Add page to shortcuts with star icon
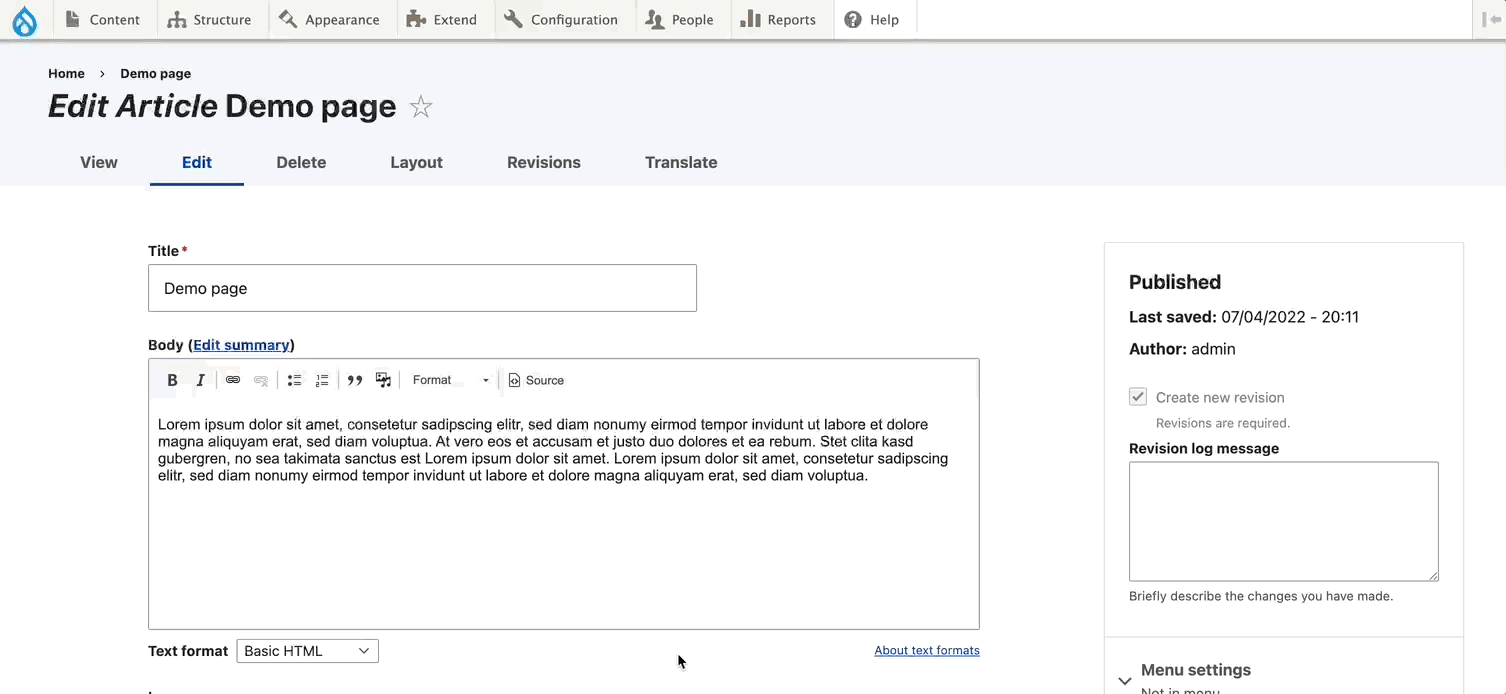1506x694 pixels. (x=421, y=107)
